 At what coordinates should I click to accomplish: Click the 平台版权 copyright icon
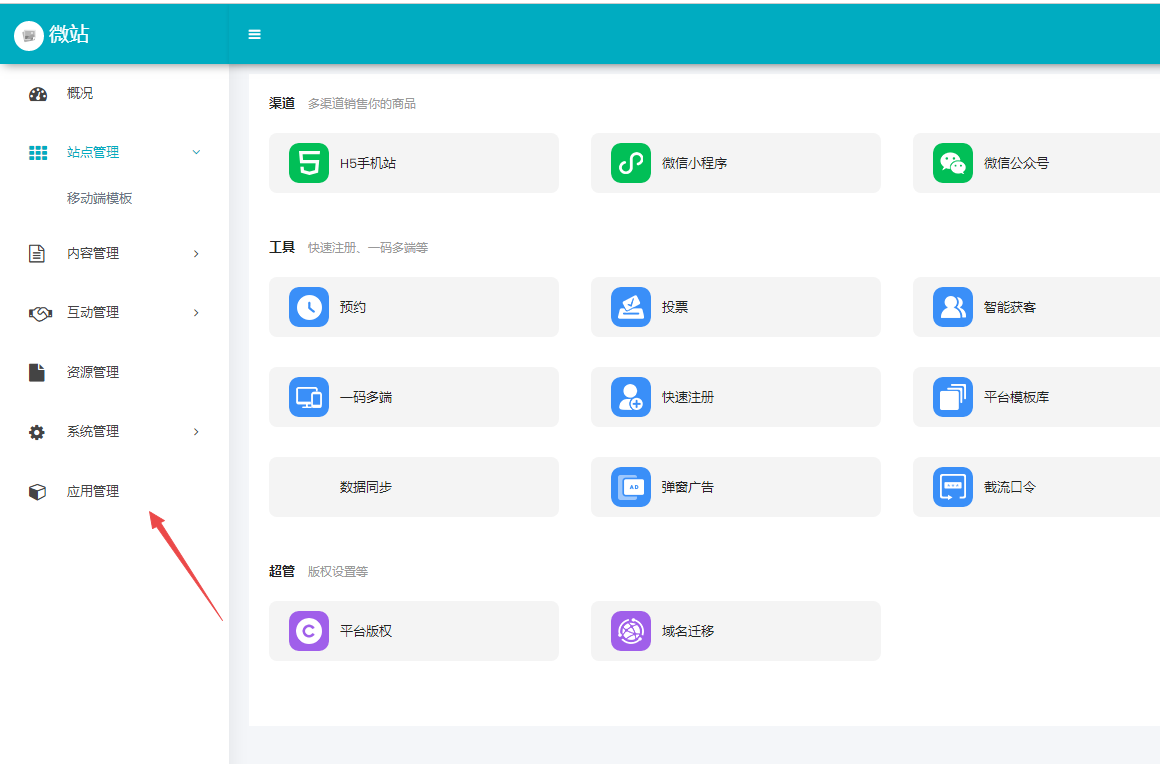point(308,631)
